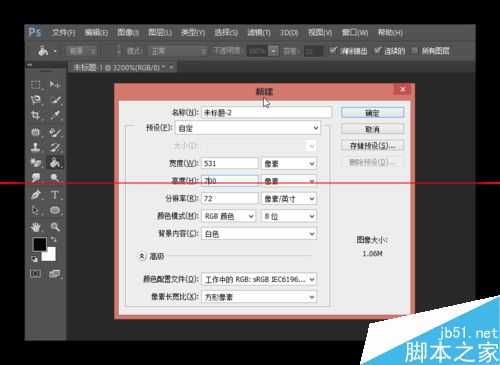The width and height of the screenshot is (500, 365).
Task: Open the 像素长宽比 pixel aspect ratio dropdown
Action: 259,297
